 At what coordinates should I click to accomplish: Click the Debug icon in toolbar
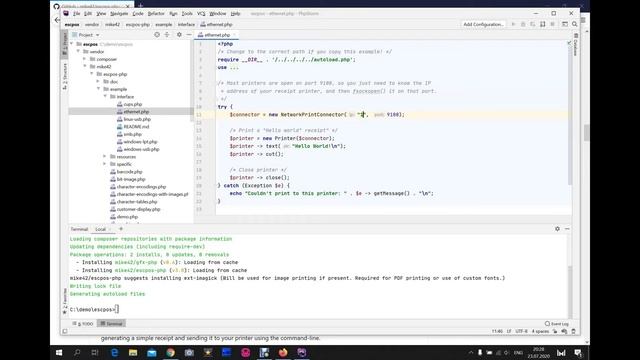point(523,24)
